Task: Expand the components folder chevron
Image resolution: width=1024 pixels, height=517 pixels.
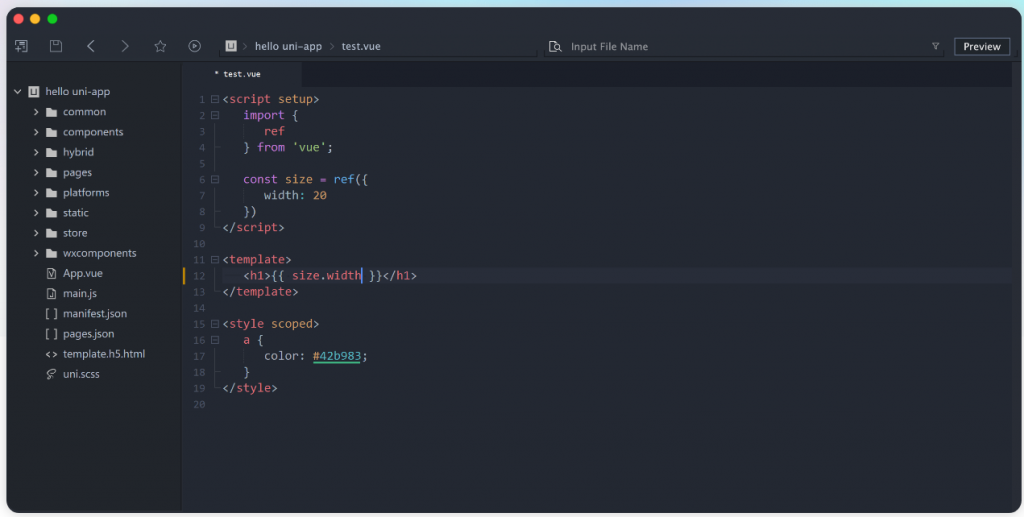Action: [36, 133]
